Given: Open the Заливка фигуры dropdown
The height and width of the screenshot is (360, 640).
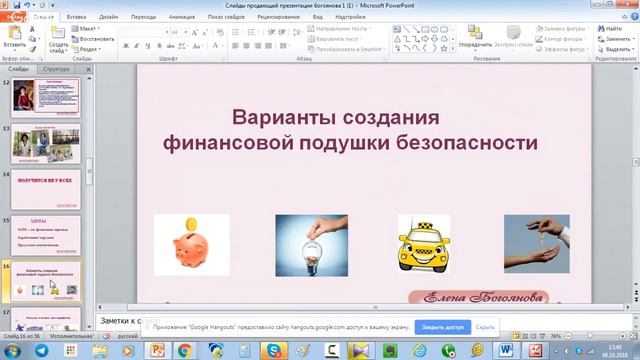Looking at the screenshot, I should (x=562, y=29).
